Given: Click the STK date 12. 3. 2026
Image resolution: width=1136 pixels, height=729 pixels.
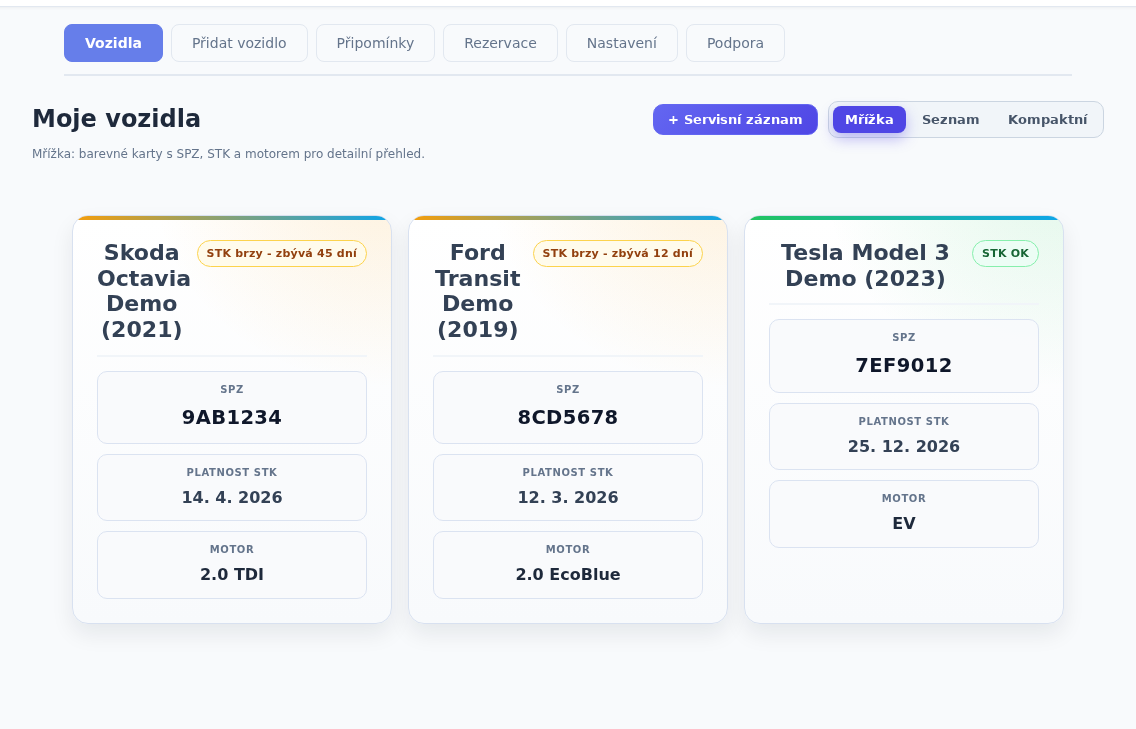Looking at the screenshot, I should pos(568,497).
